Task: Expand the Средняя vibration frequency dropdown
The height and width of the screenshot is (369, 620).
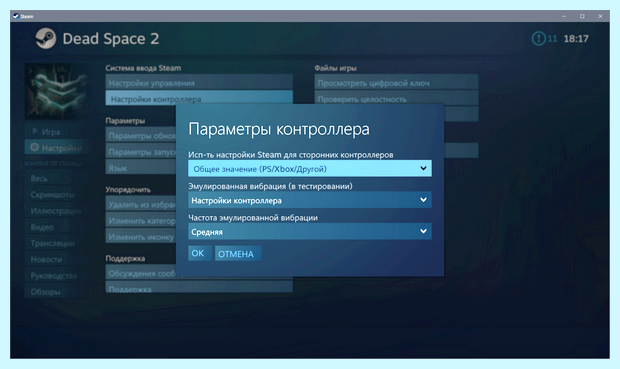Action: click(310, 231)
